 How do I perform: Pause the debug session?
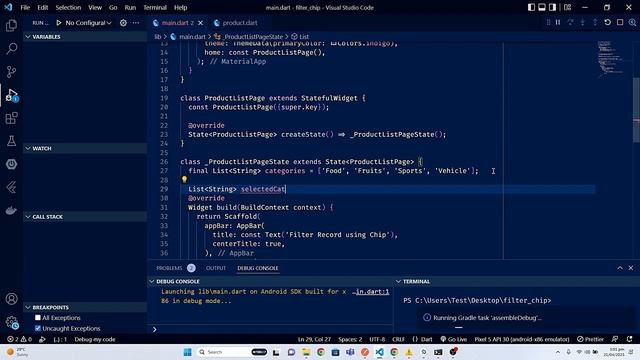pyautogui.click(x=558, y=22)
